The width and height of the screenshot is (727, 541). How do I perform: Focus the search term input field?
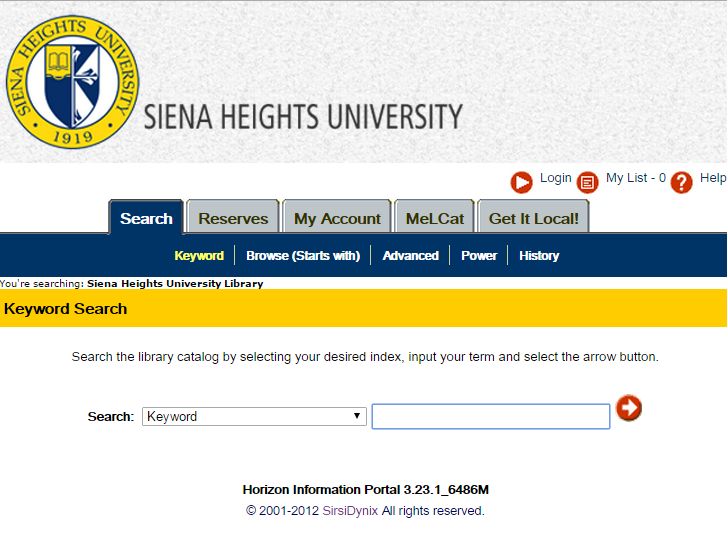tap(491, 416)
